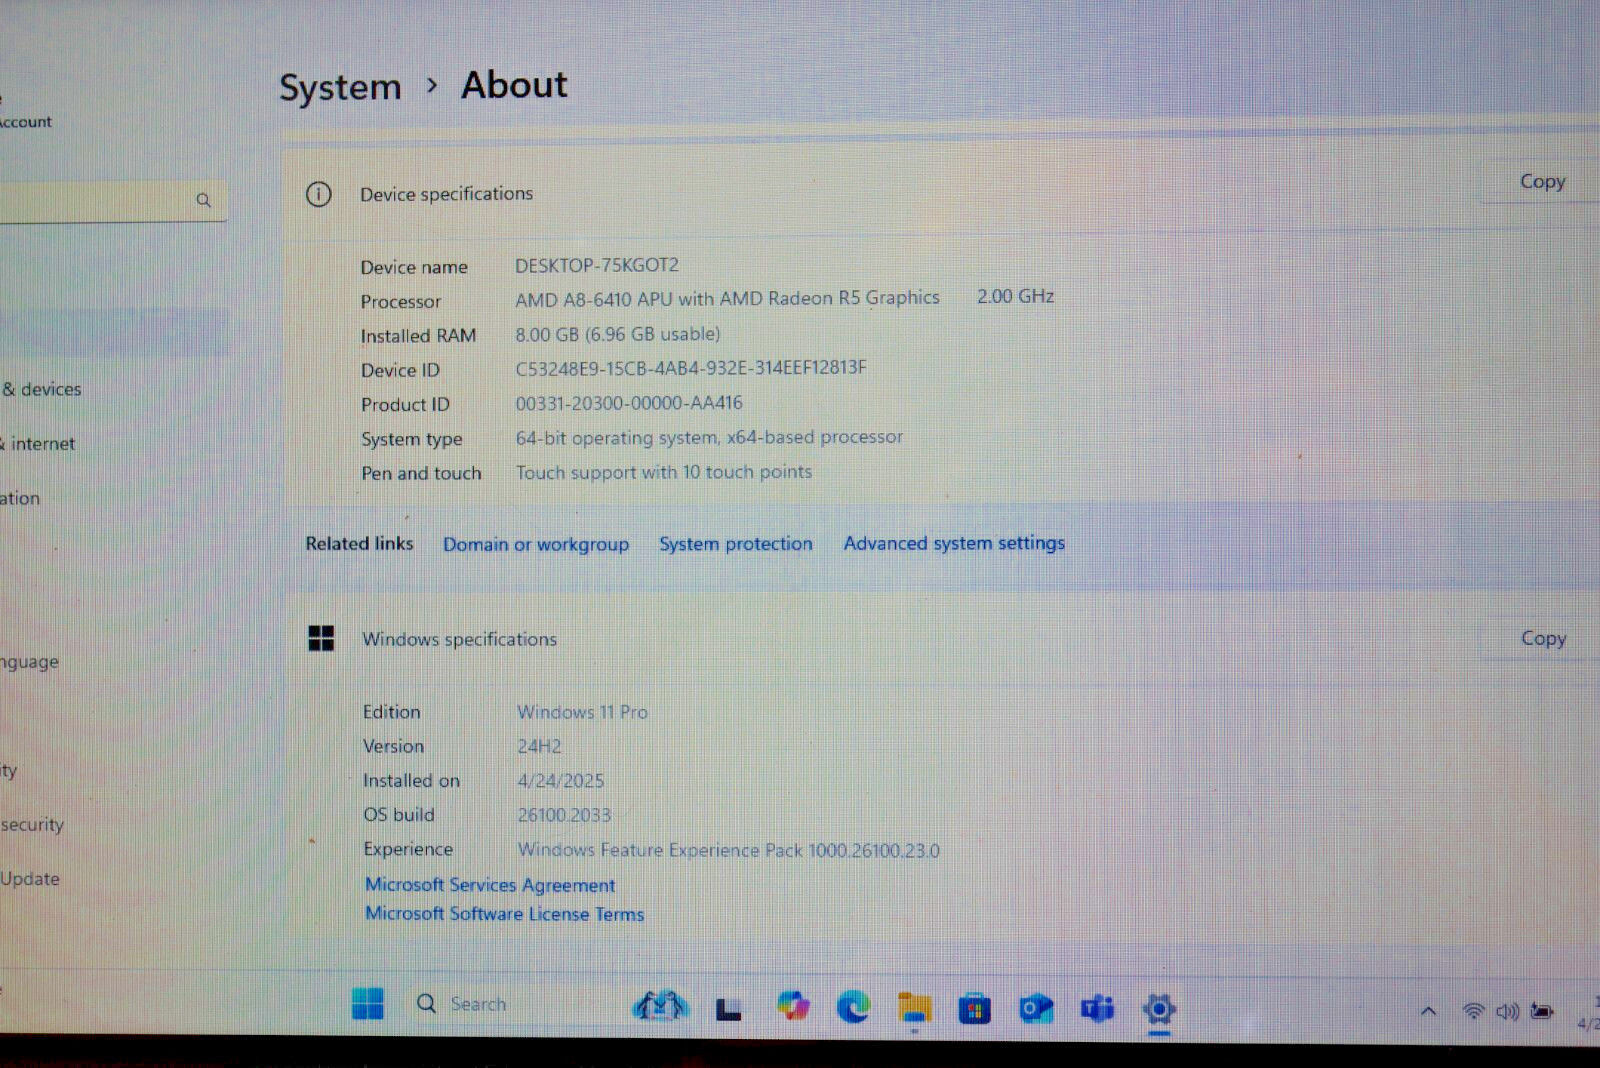
Task: Click the Device ID value C53248E9
Action: pyautogui.click(x=691, y=368)
